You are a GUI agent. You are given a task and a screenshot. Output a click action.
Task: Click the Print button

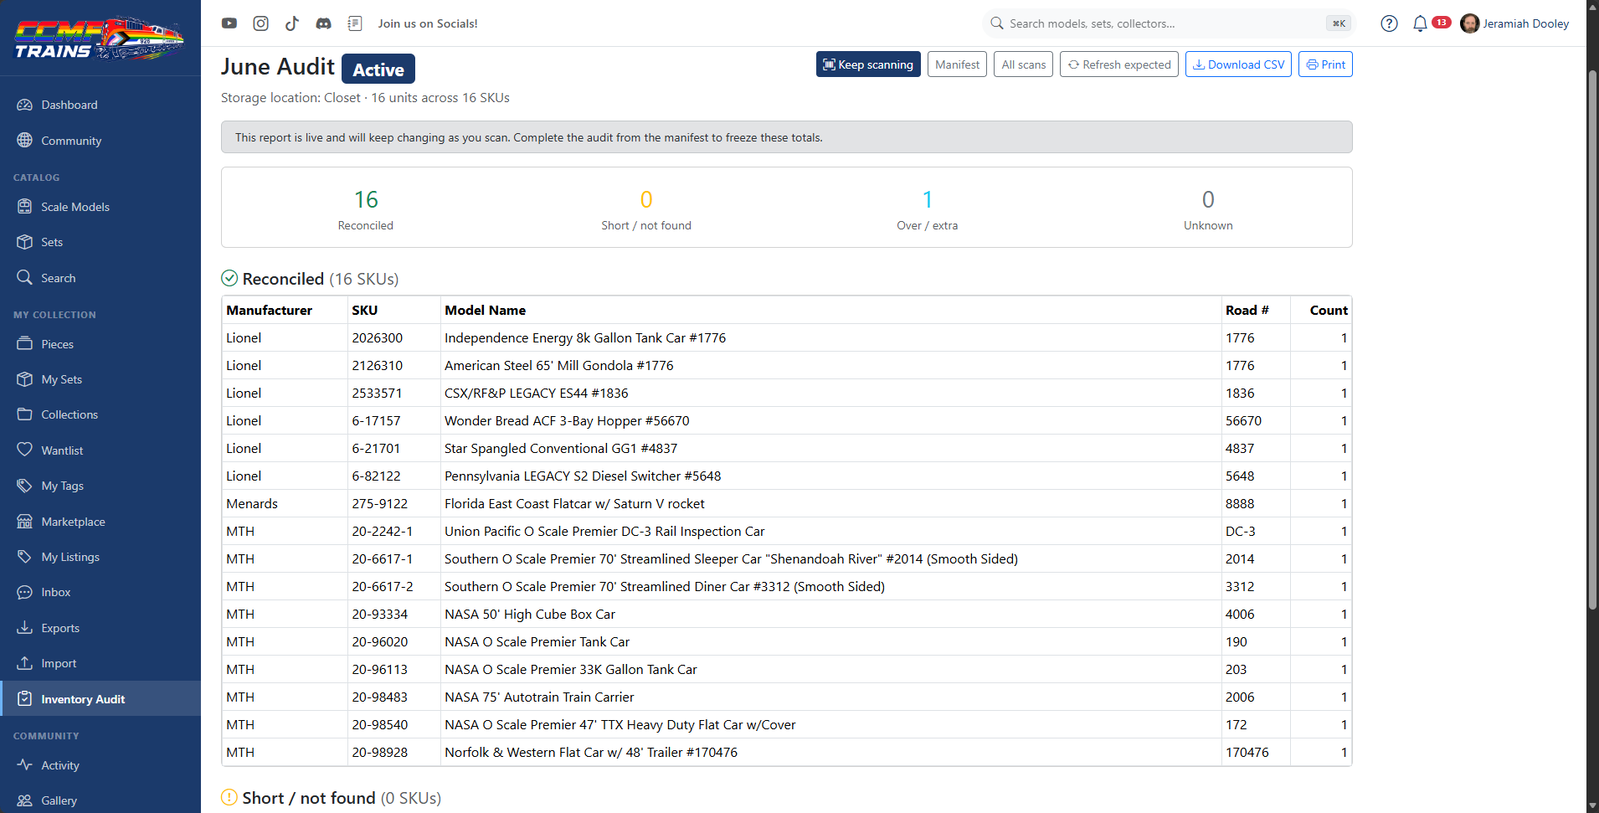point(1325,64)
